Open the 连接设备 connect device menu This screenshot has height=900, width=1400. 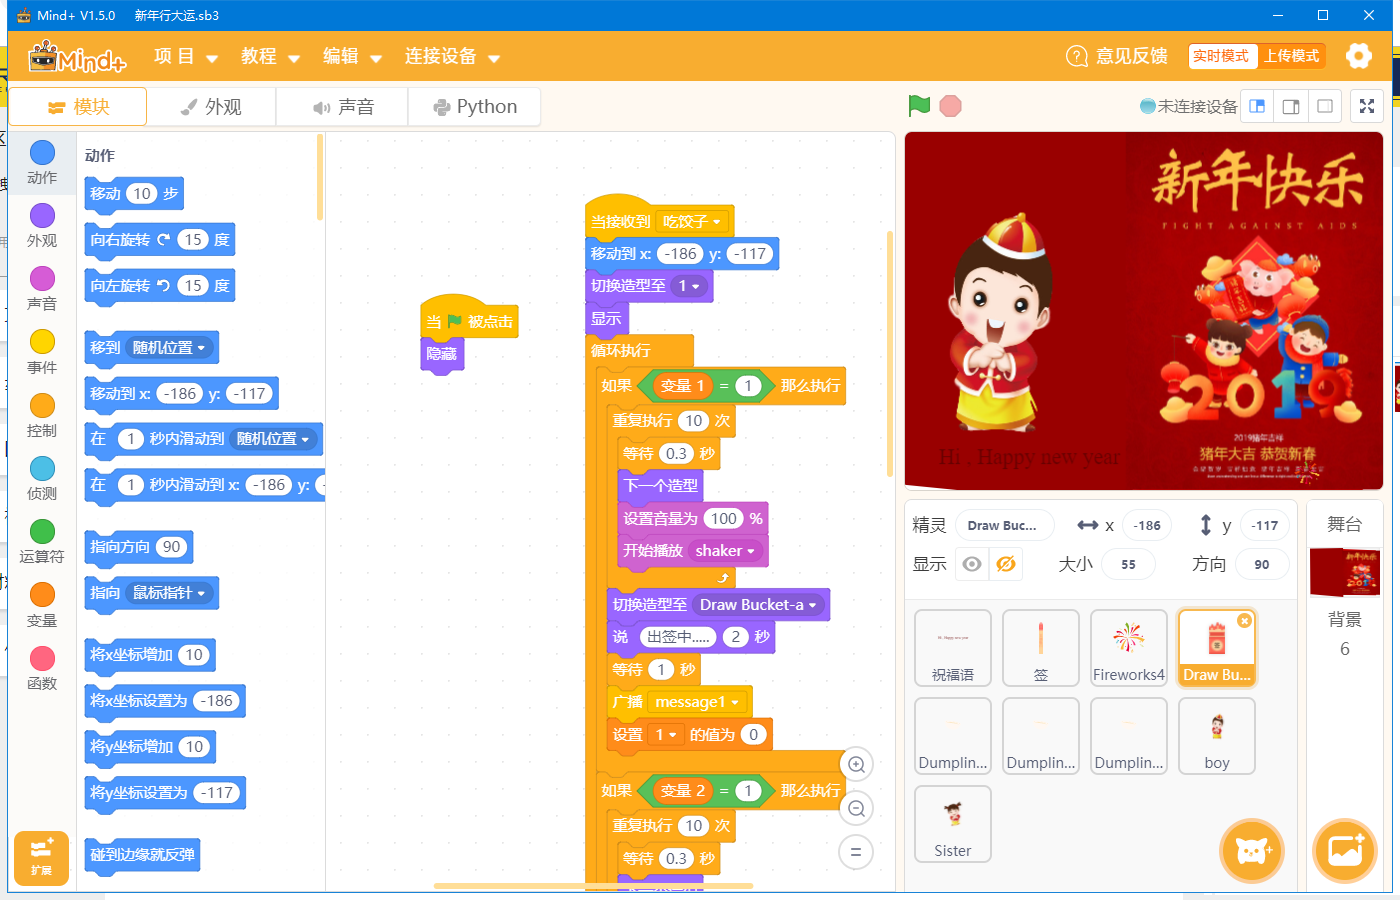point(452,56)
